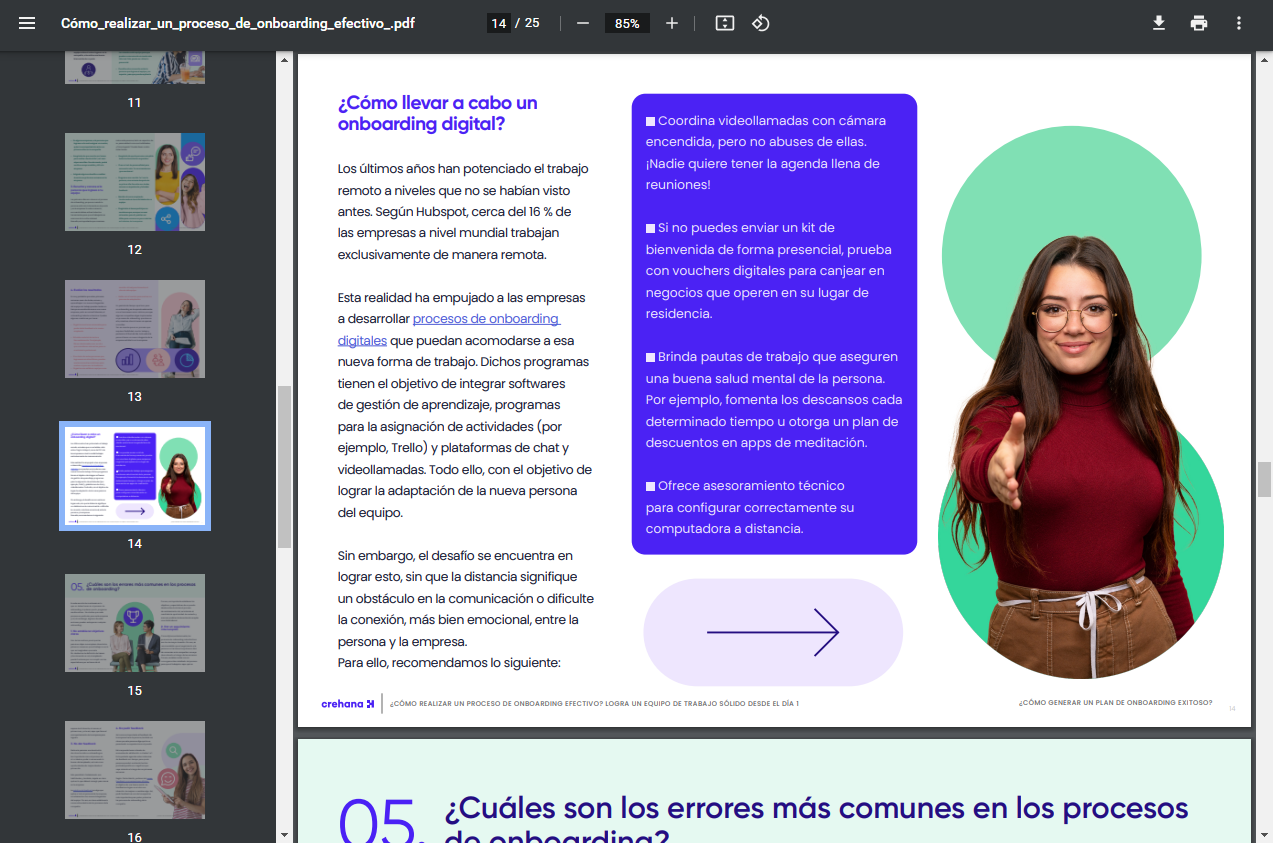Select page 16 thumbnail in sidebar
This screenshot has height=843, width=1273.
pos(135,770)
